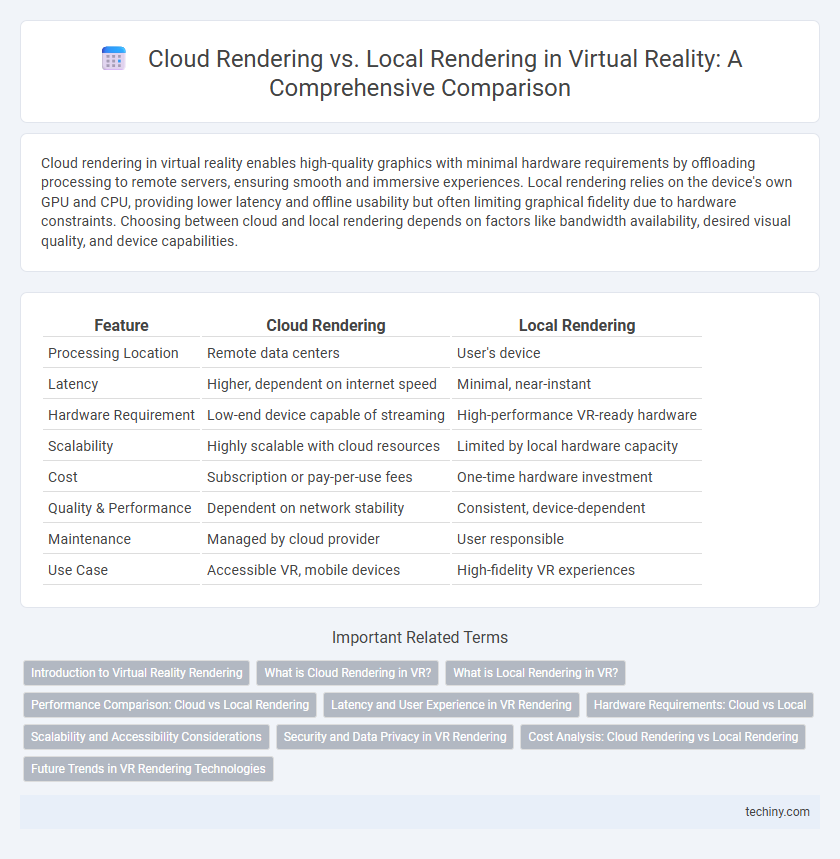Click Consistent, device-dependent cell
The height and width of the screenshot is (859, 840).
(577, 508)
